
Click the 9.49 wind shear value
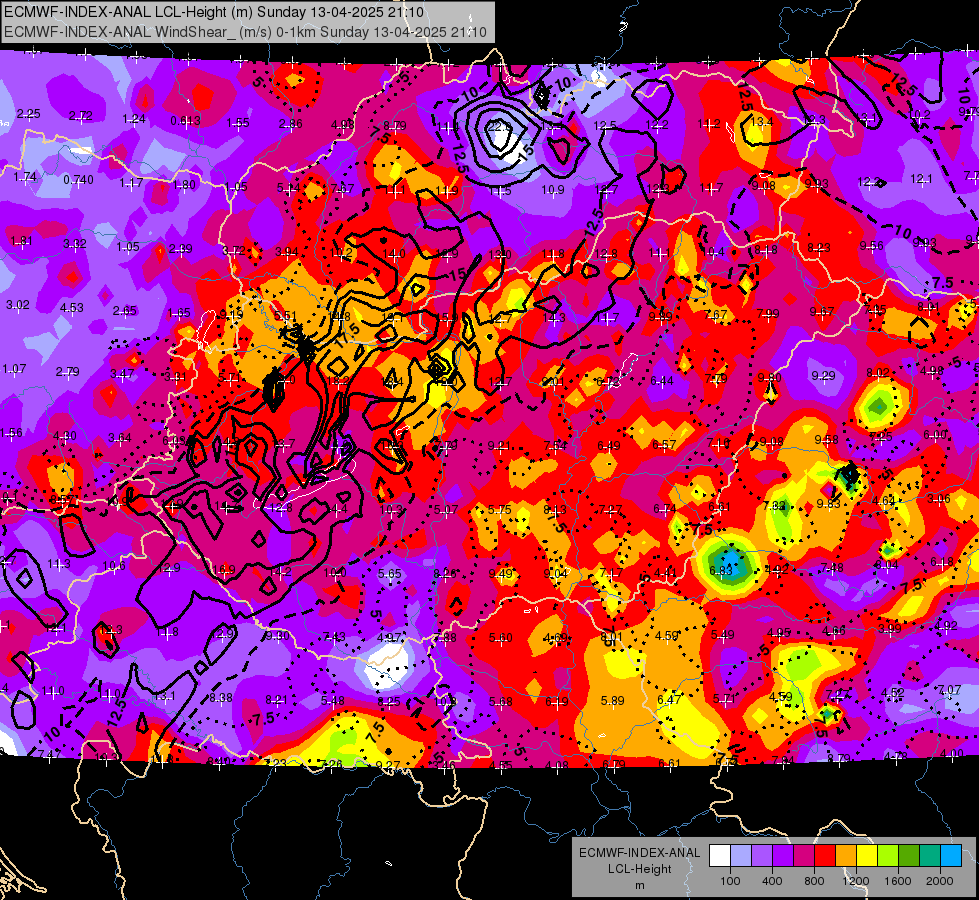501,573
